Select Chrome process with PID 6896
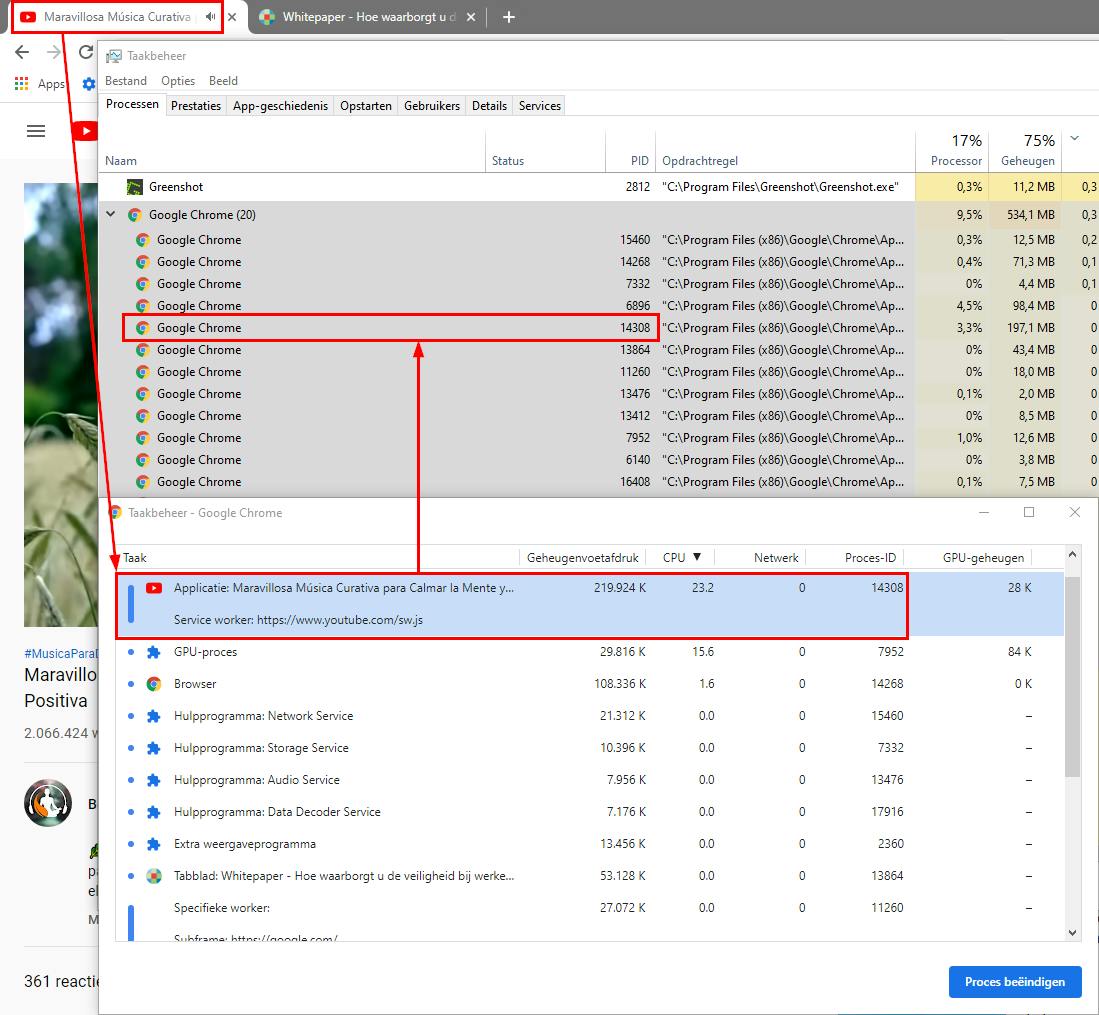This screenshot has height=1015, width=1099. tap(599, 306)
